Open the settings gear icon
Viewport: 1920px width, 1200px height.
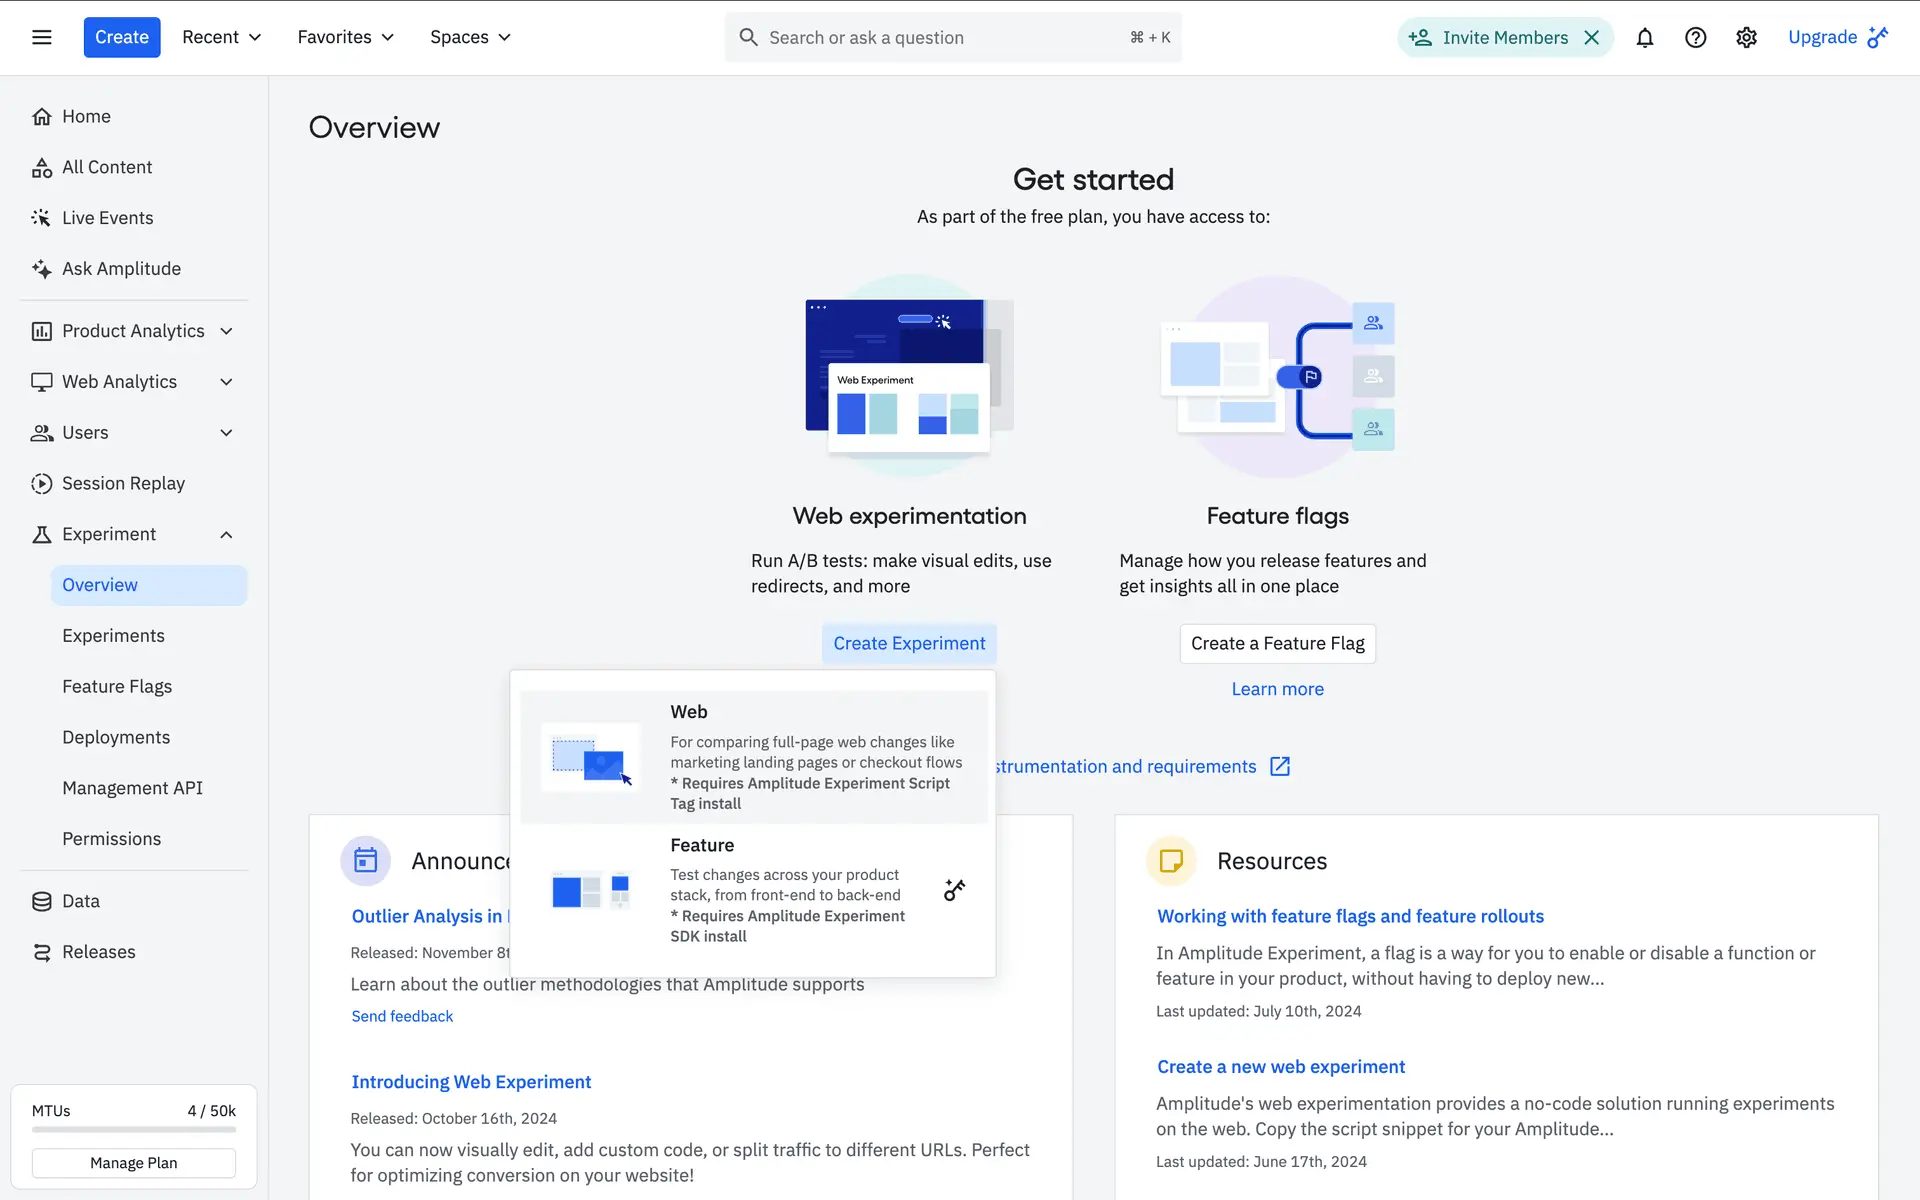[x=1746, y=37]
